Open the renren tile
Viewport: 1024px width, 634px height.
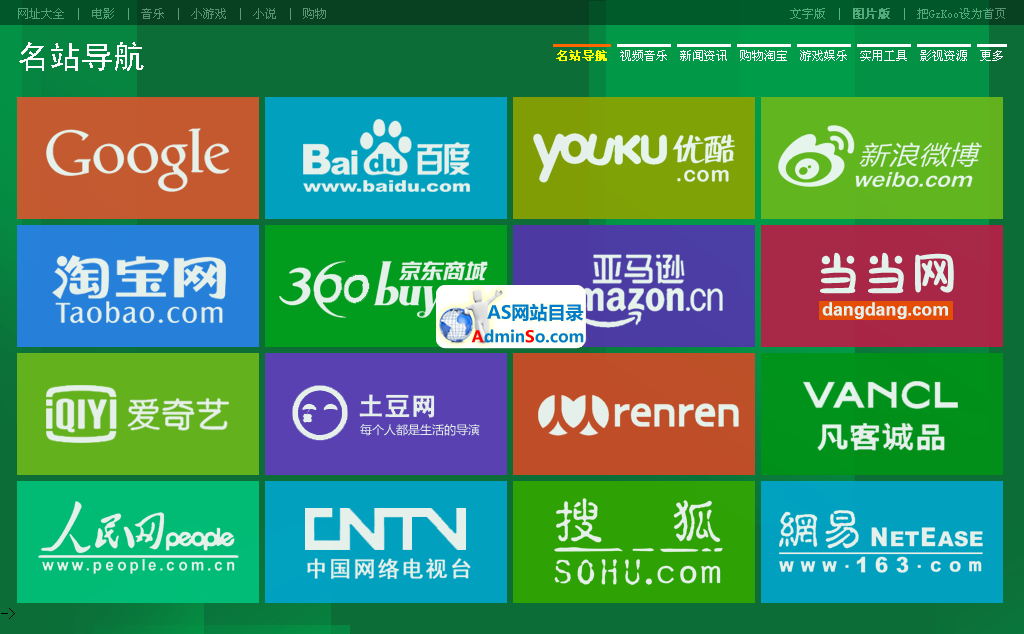click(x=633, y=414)
